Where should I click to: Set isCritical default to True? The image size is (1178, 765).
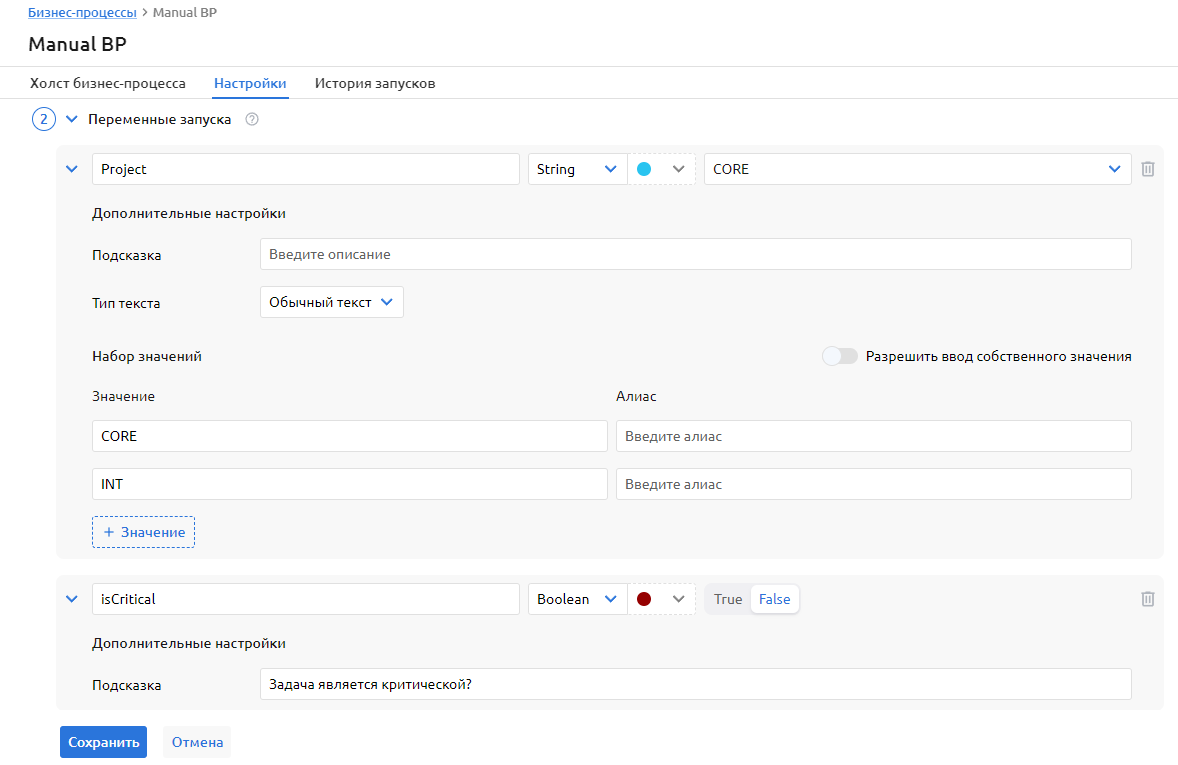[x=728, y=599]
